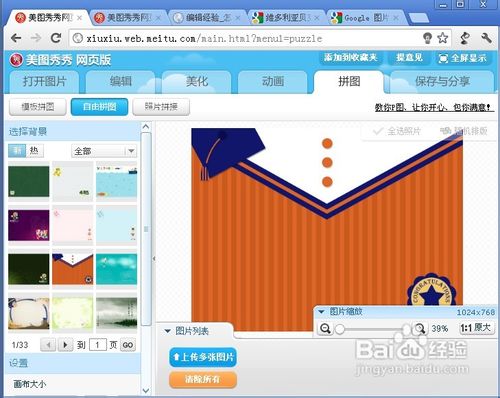Click the 1:1 原大 button
This screenshot has width=500, height=398.
tap(476, 328)
